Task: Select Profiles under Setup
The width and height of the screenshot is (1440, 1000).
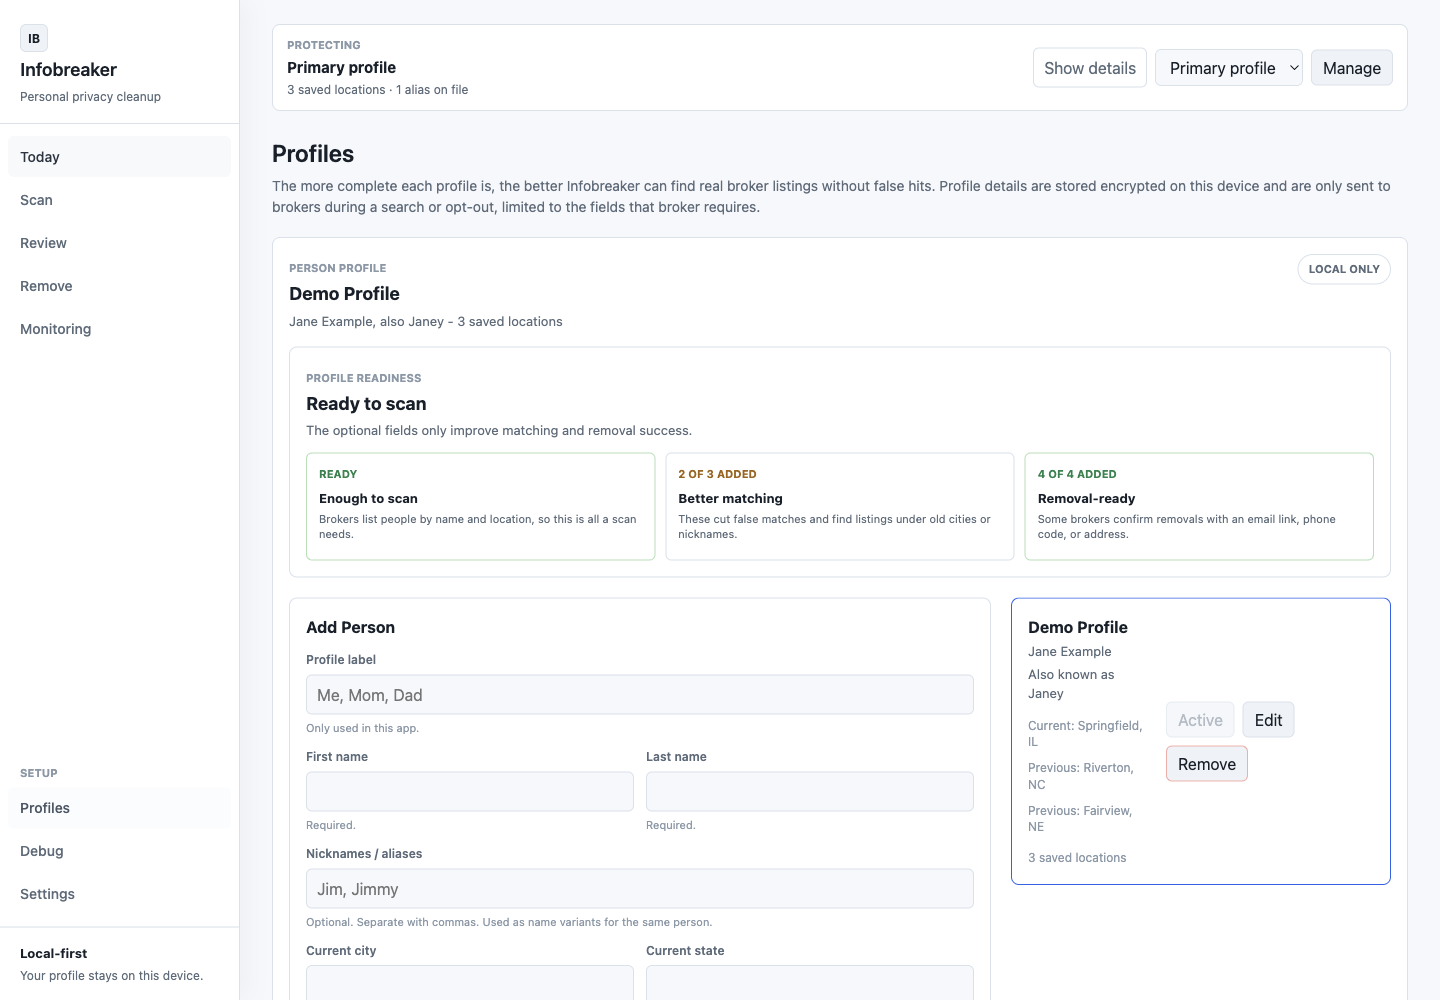Action: pyautogui.click(x=119, y=808)
